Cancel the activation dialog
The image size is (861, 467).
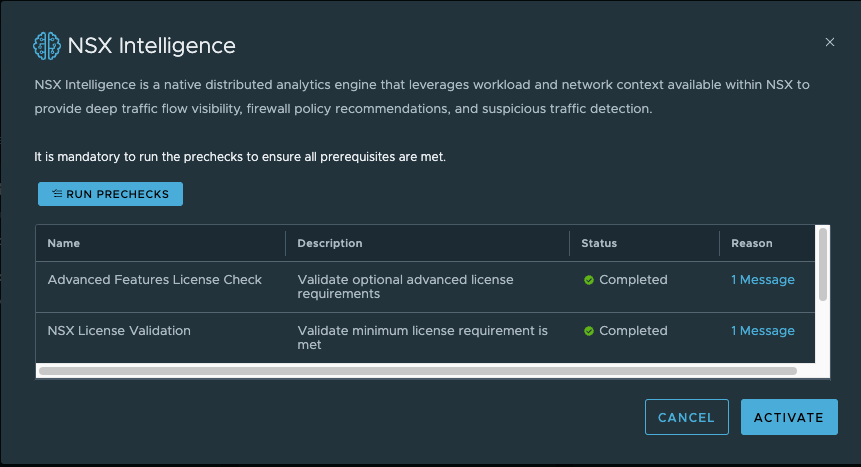pos(686,417)
